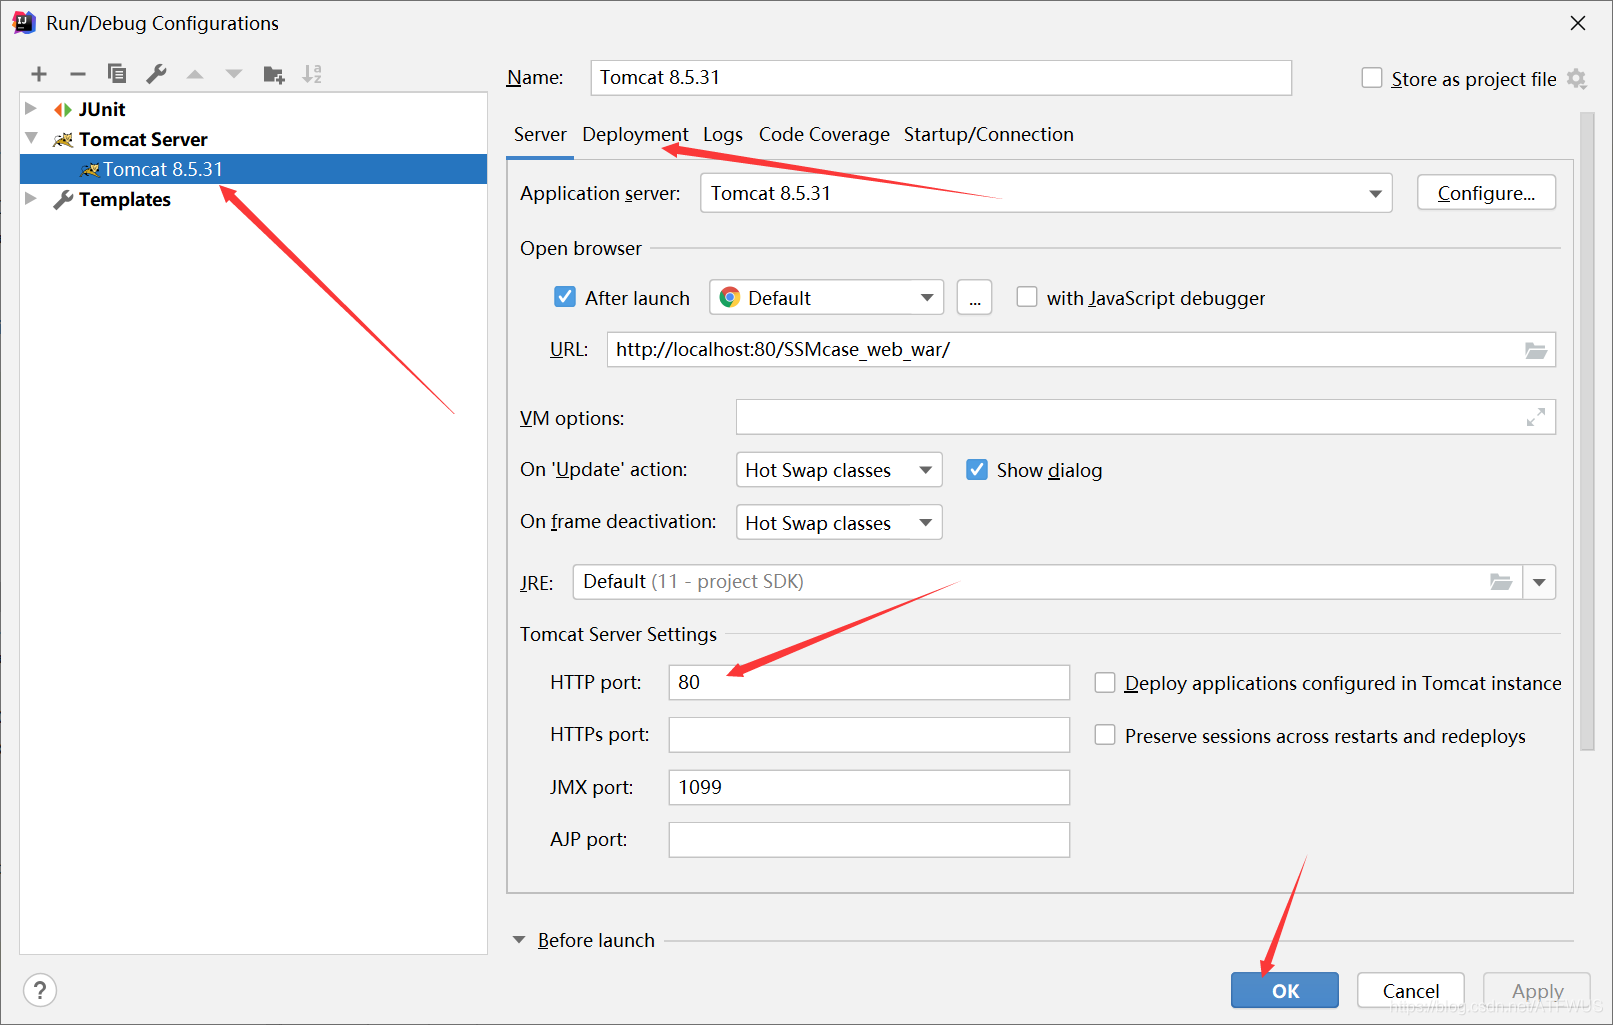
Task: Click the URL input field
Action: point(1081,350)
